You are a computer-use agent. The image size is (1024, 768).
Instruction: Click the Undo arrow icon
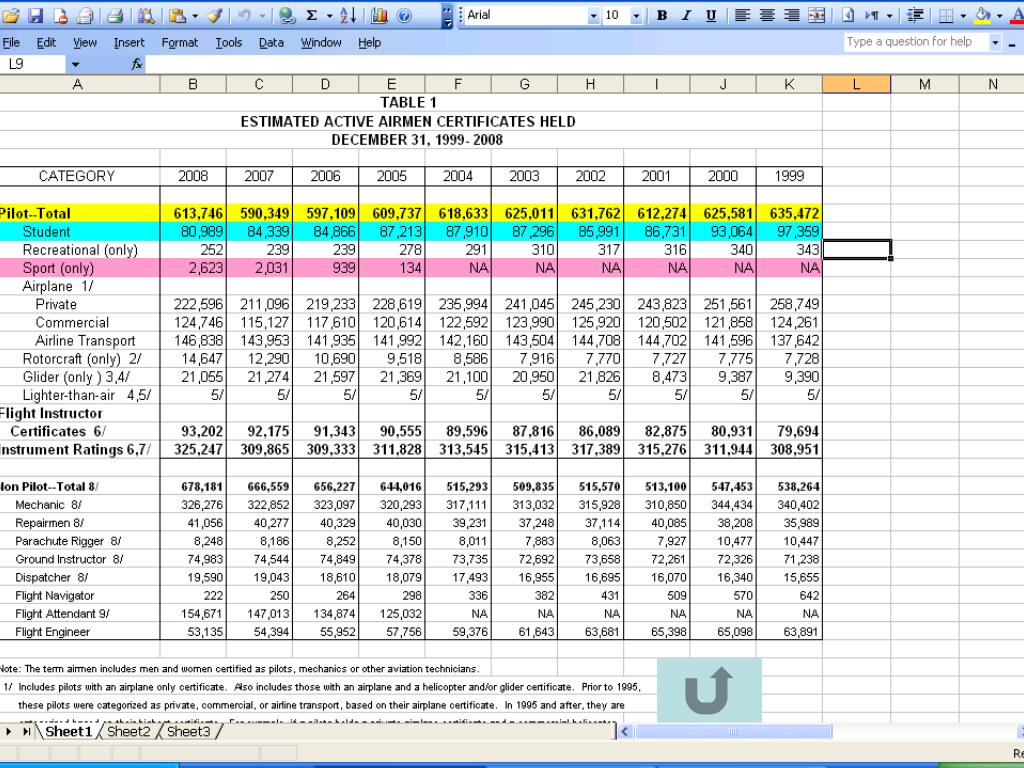point(244,15)
